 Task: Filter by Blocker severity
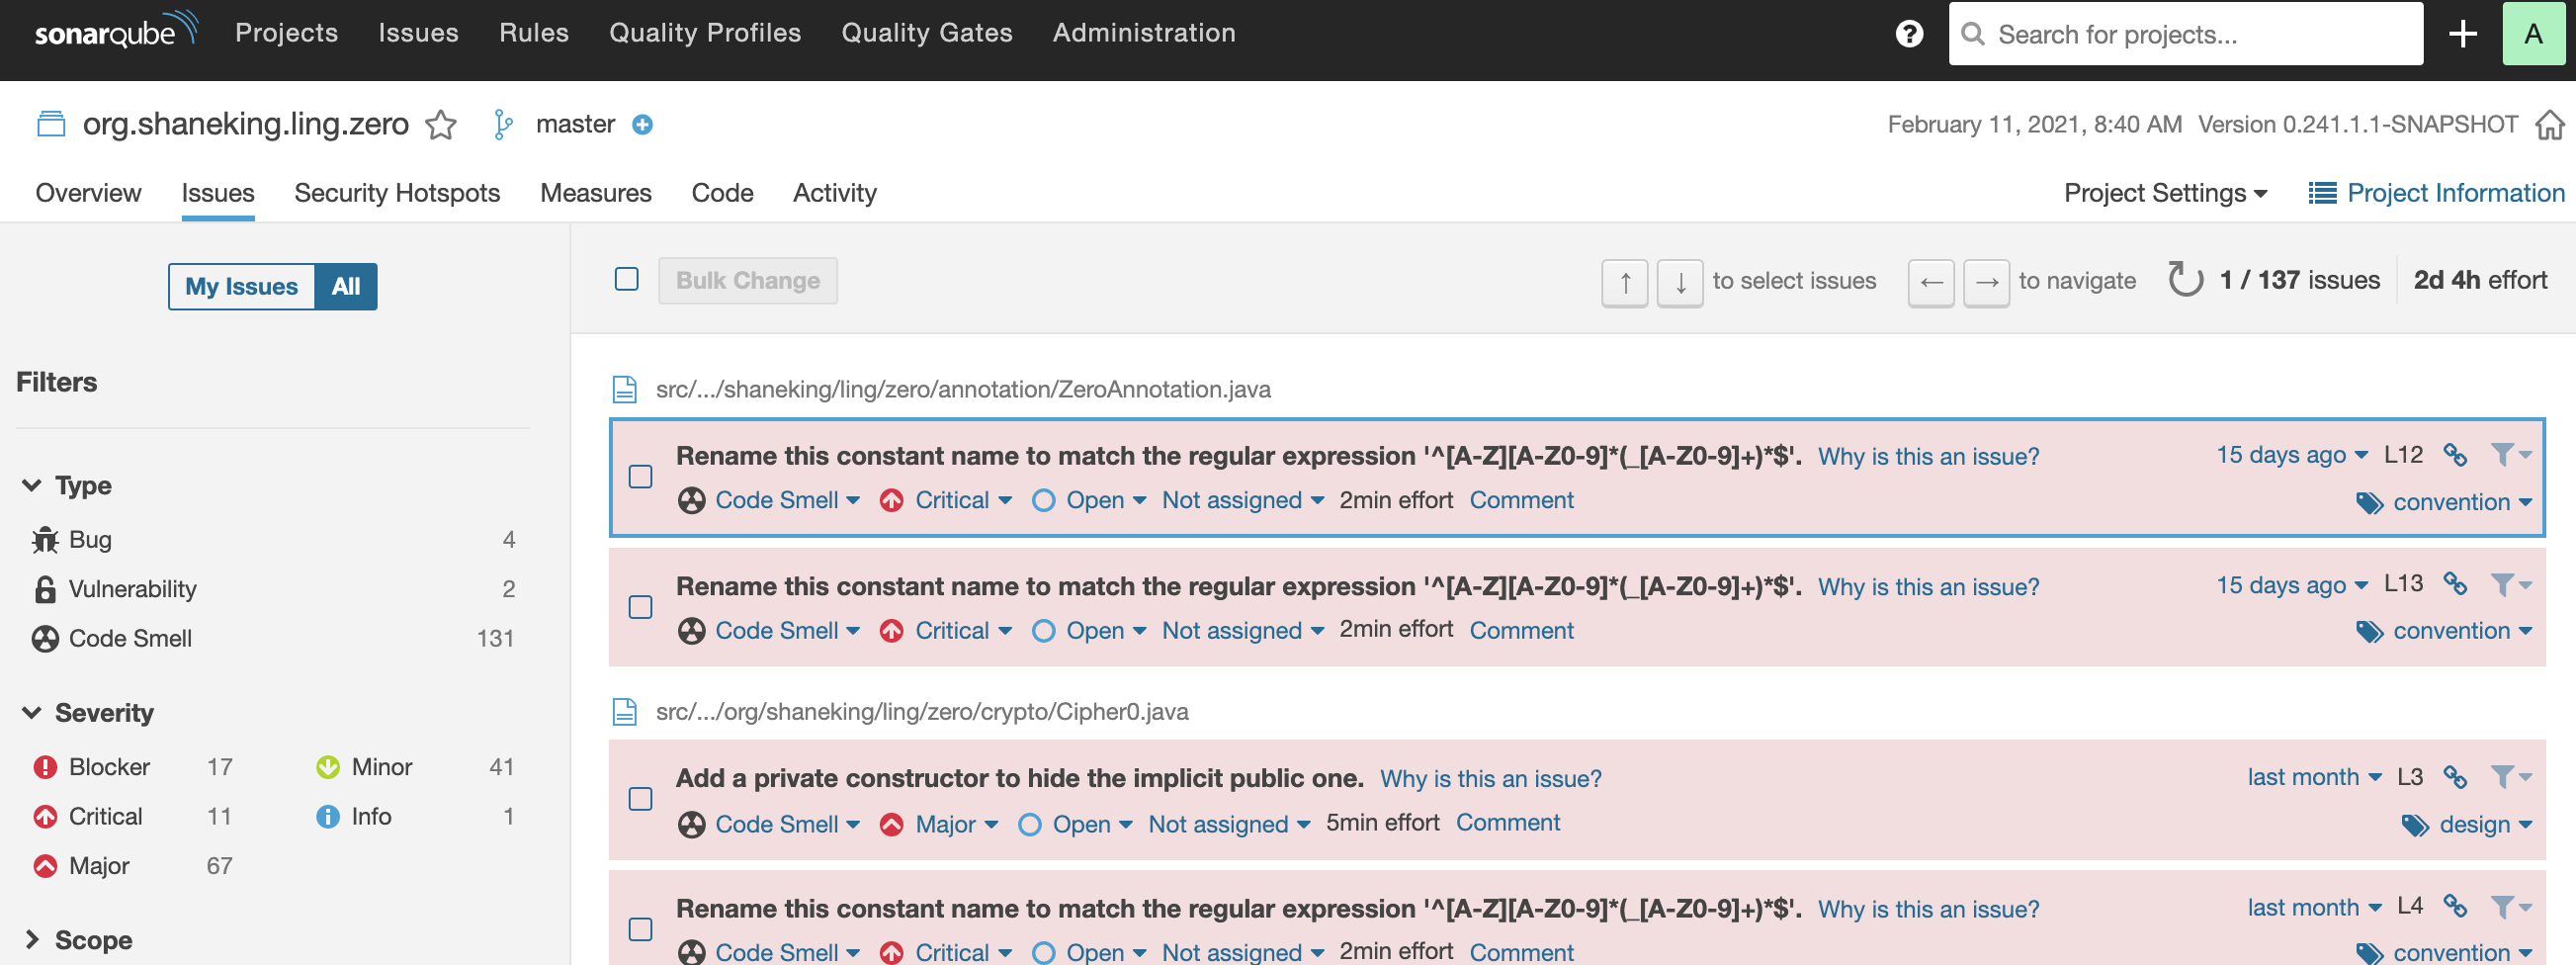click(x=132, y=767)
